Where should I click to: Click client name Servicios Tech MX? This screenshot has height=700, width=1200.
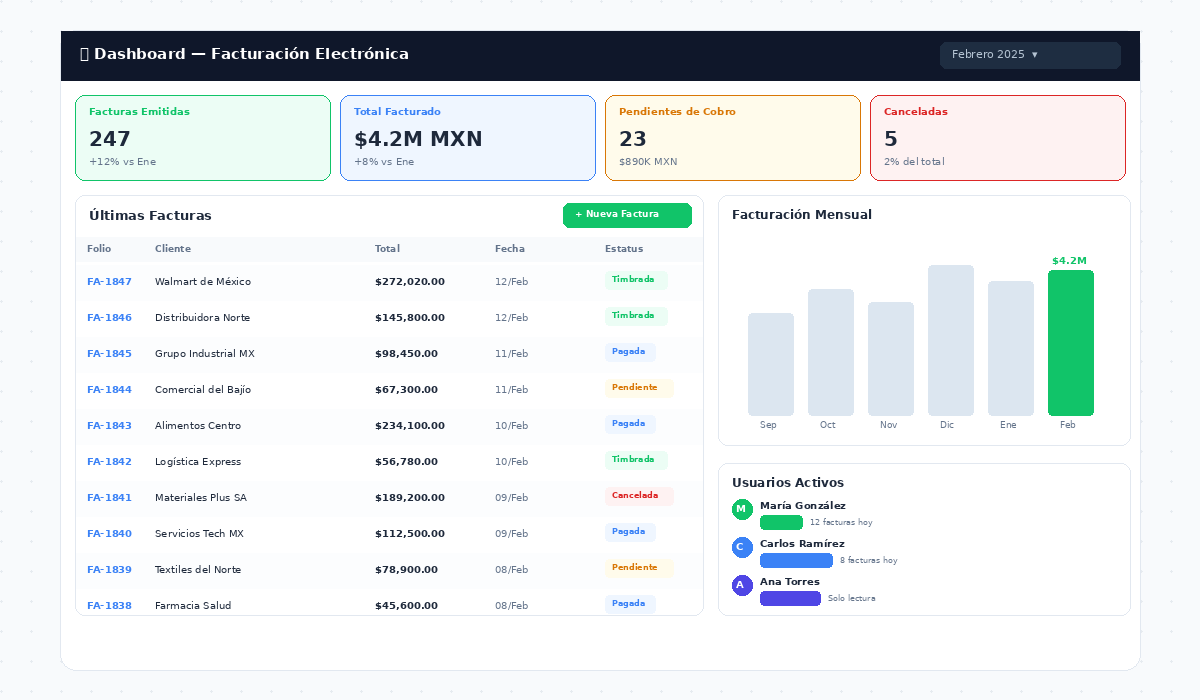199,534
